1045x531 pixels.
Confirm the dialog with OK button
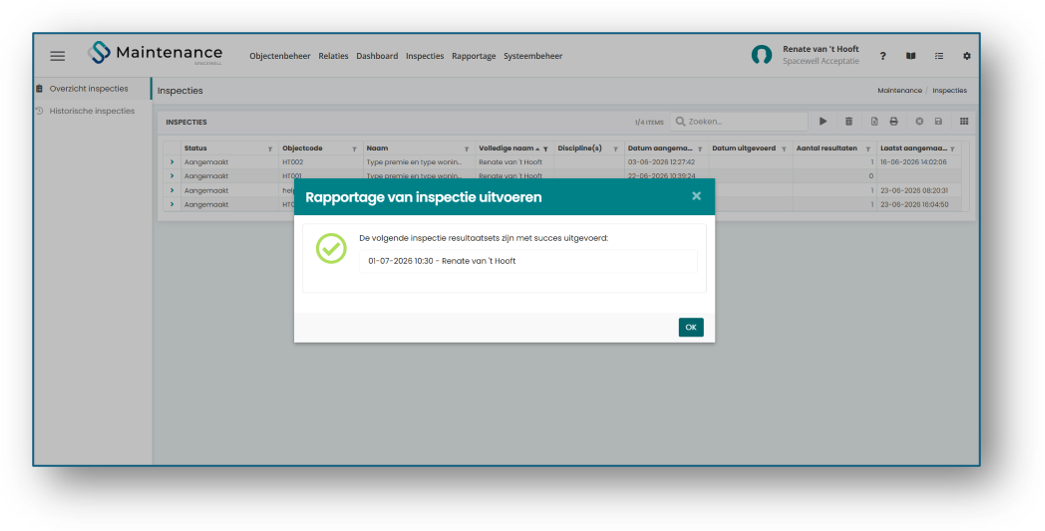click(x=691, y=327)
